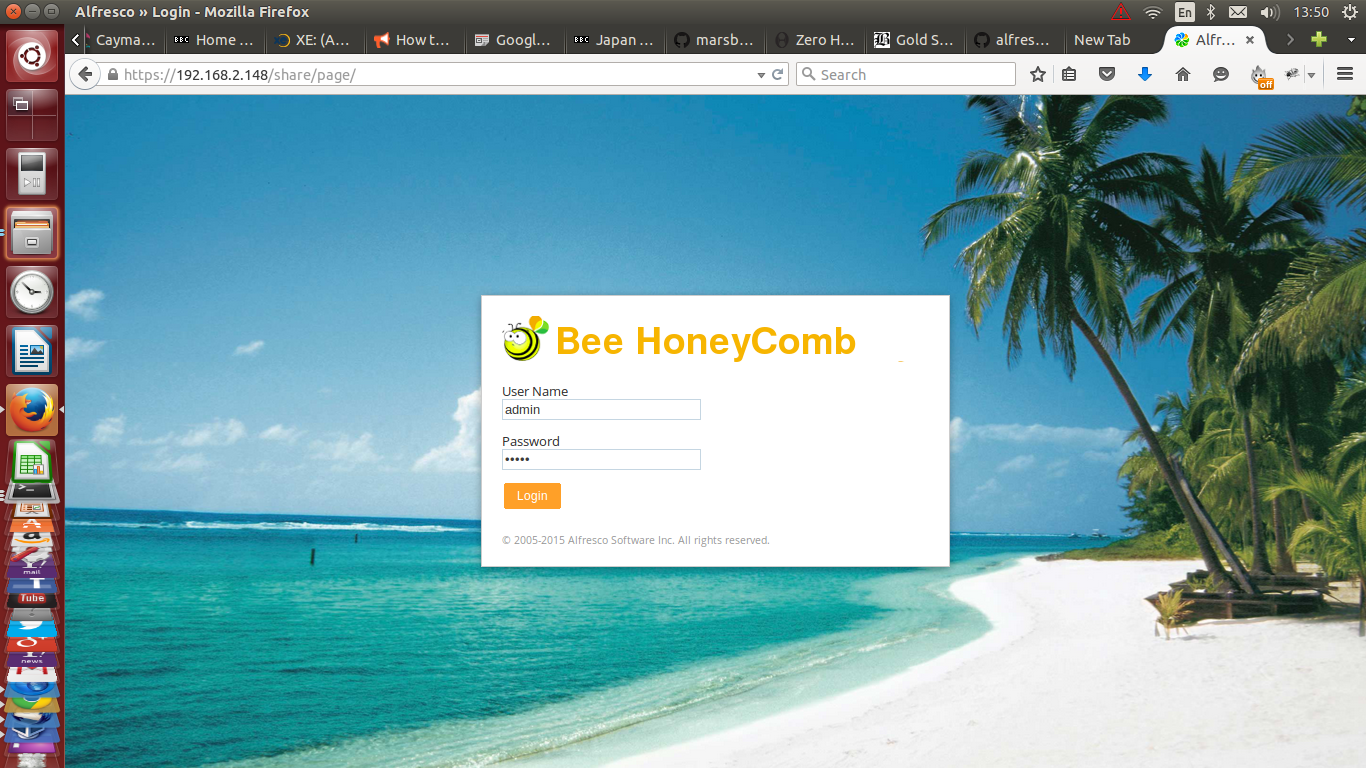1366x768 pixels.
Task: Click the Firebug bug icon
Action: (1294, 75)
